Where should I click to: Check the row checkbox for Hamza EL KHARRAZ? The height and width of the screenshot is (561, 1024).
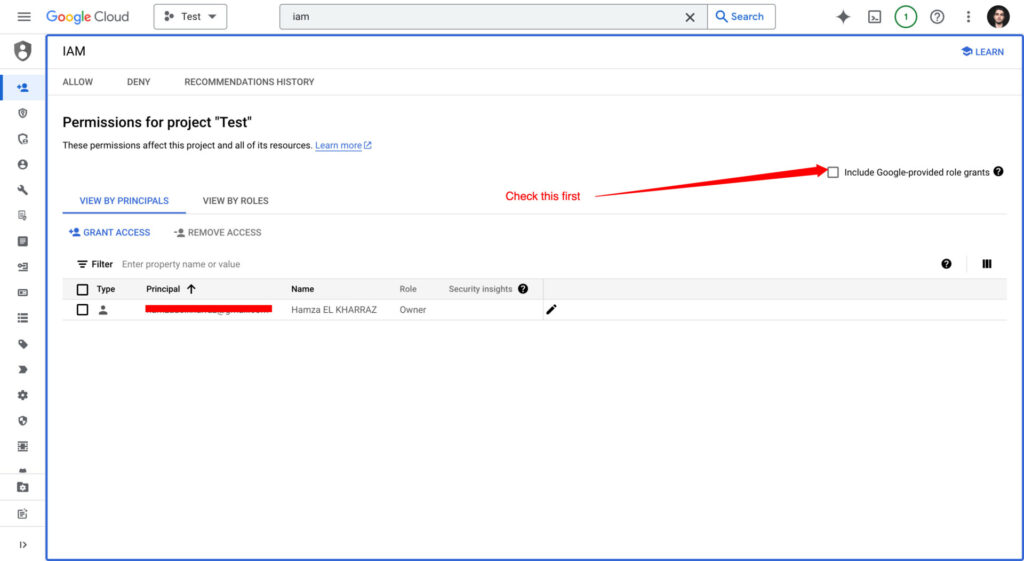(83, 310)
